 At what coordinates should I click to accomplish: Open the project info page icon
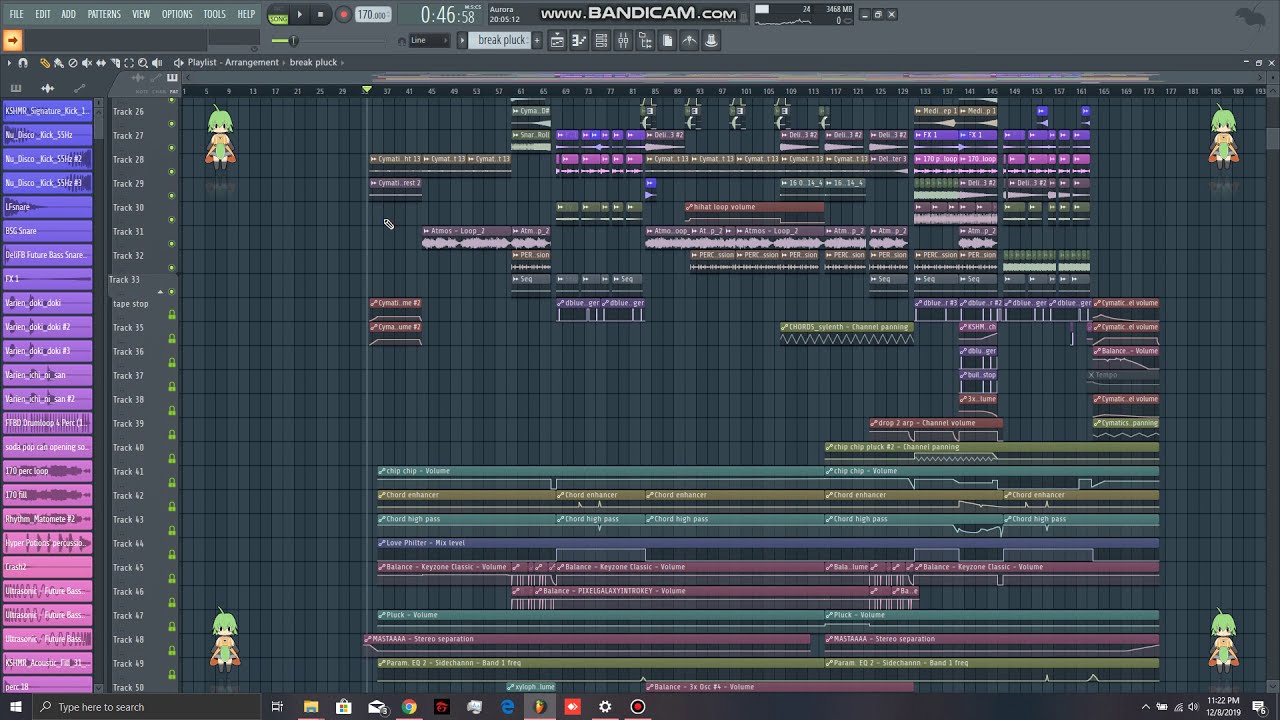coord(667,40)
